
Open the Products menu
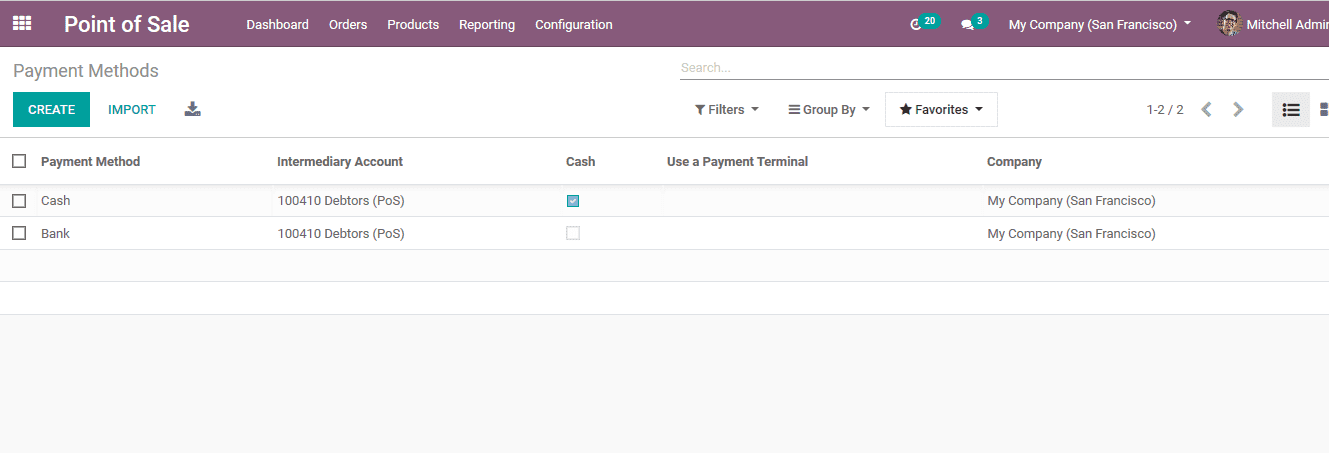click(413, 24)
